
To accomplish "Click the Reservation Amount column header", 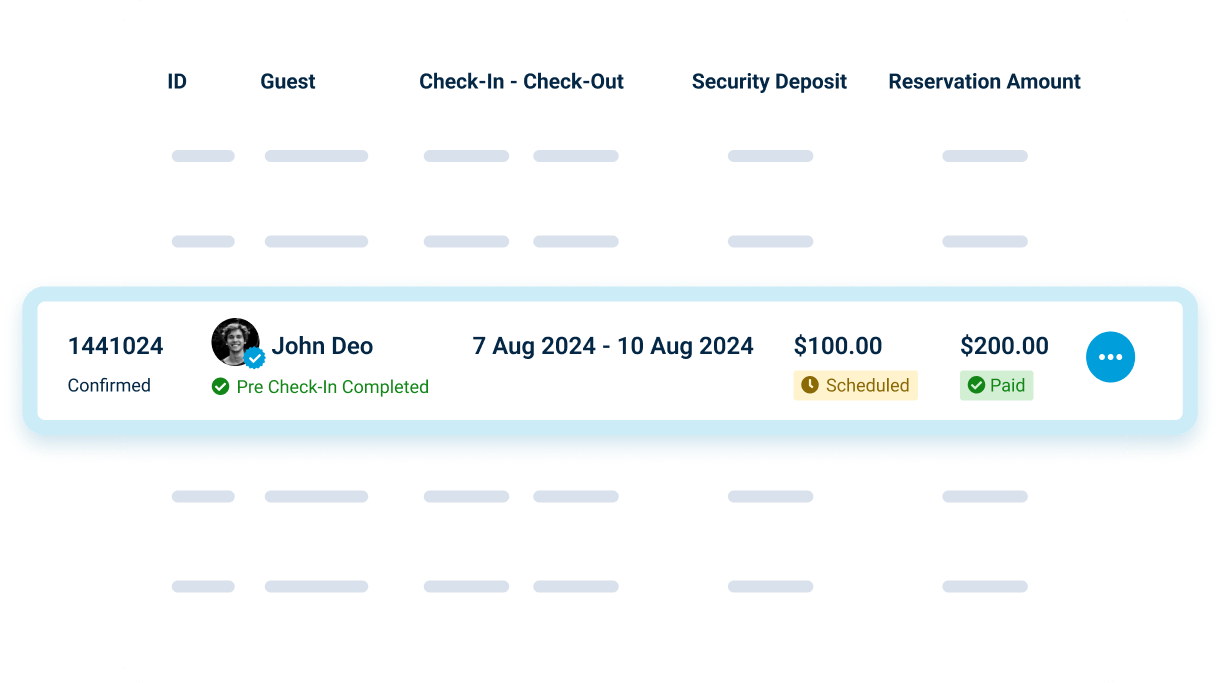I will pos(985,82).
